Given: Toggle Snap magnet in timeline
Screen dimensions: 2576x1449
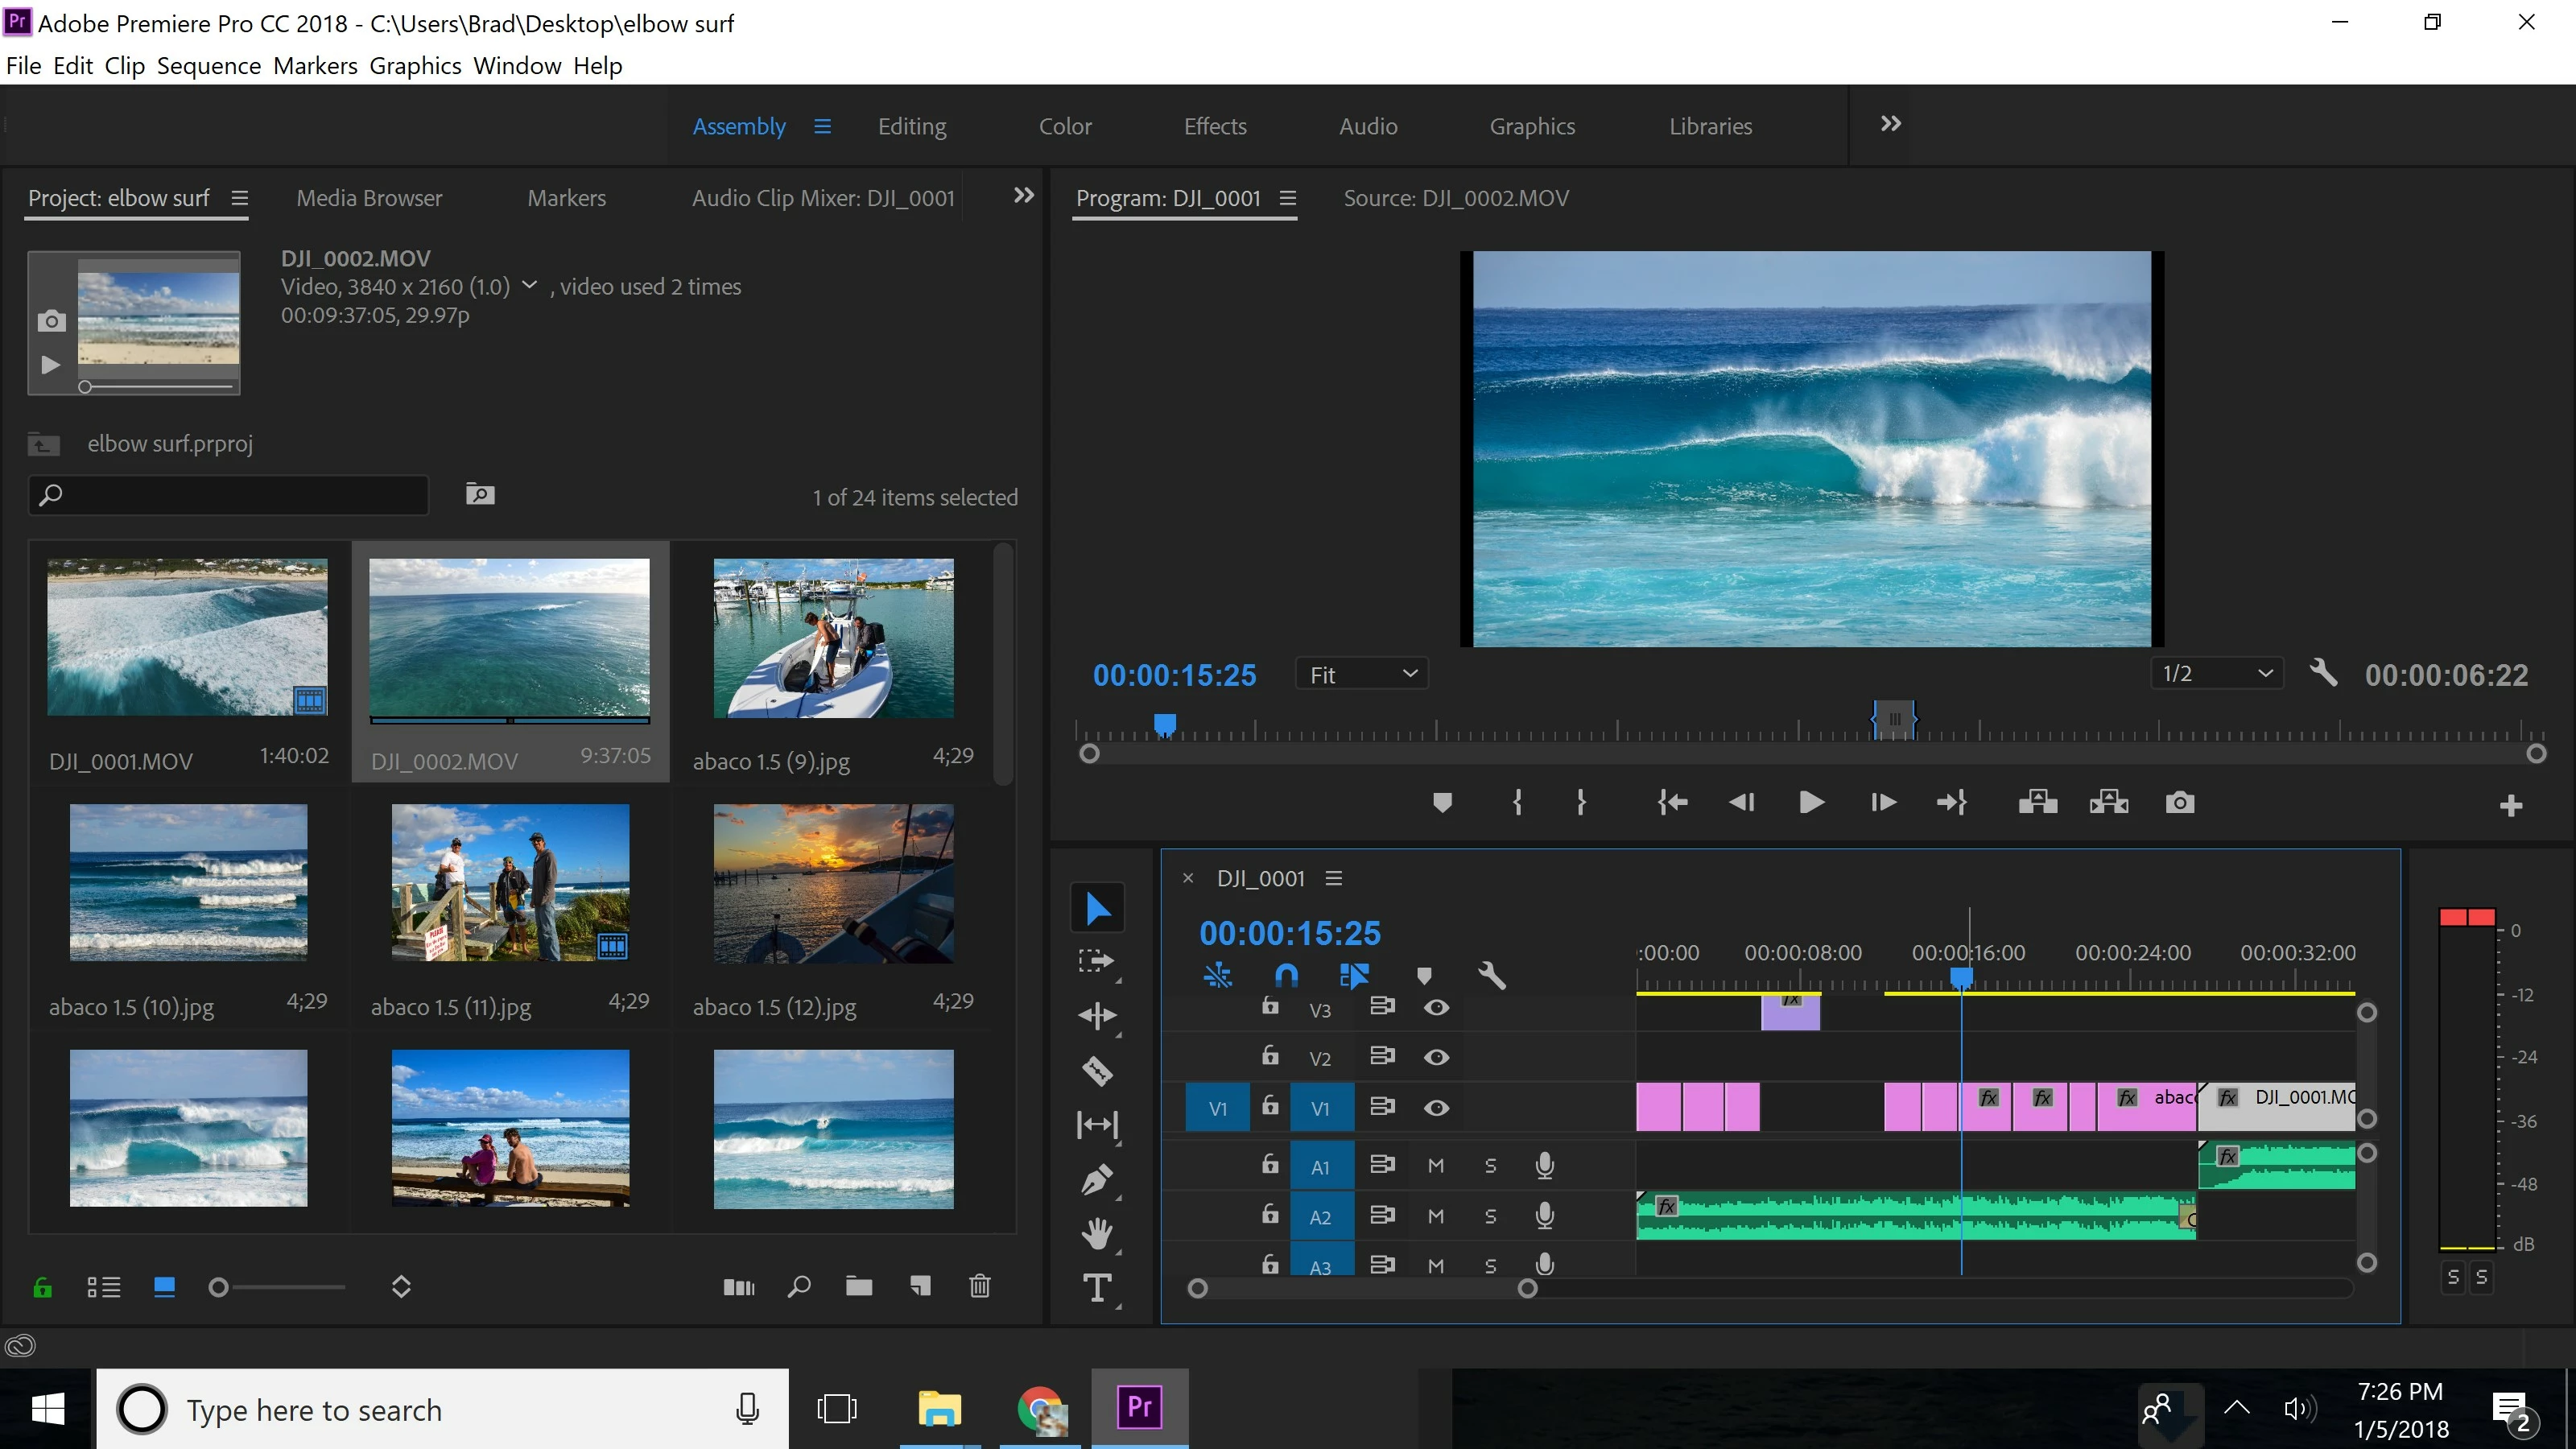Looking at the screenshot, I should pos(1286,975).
